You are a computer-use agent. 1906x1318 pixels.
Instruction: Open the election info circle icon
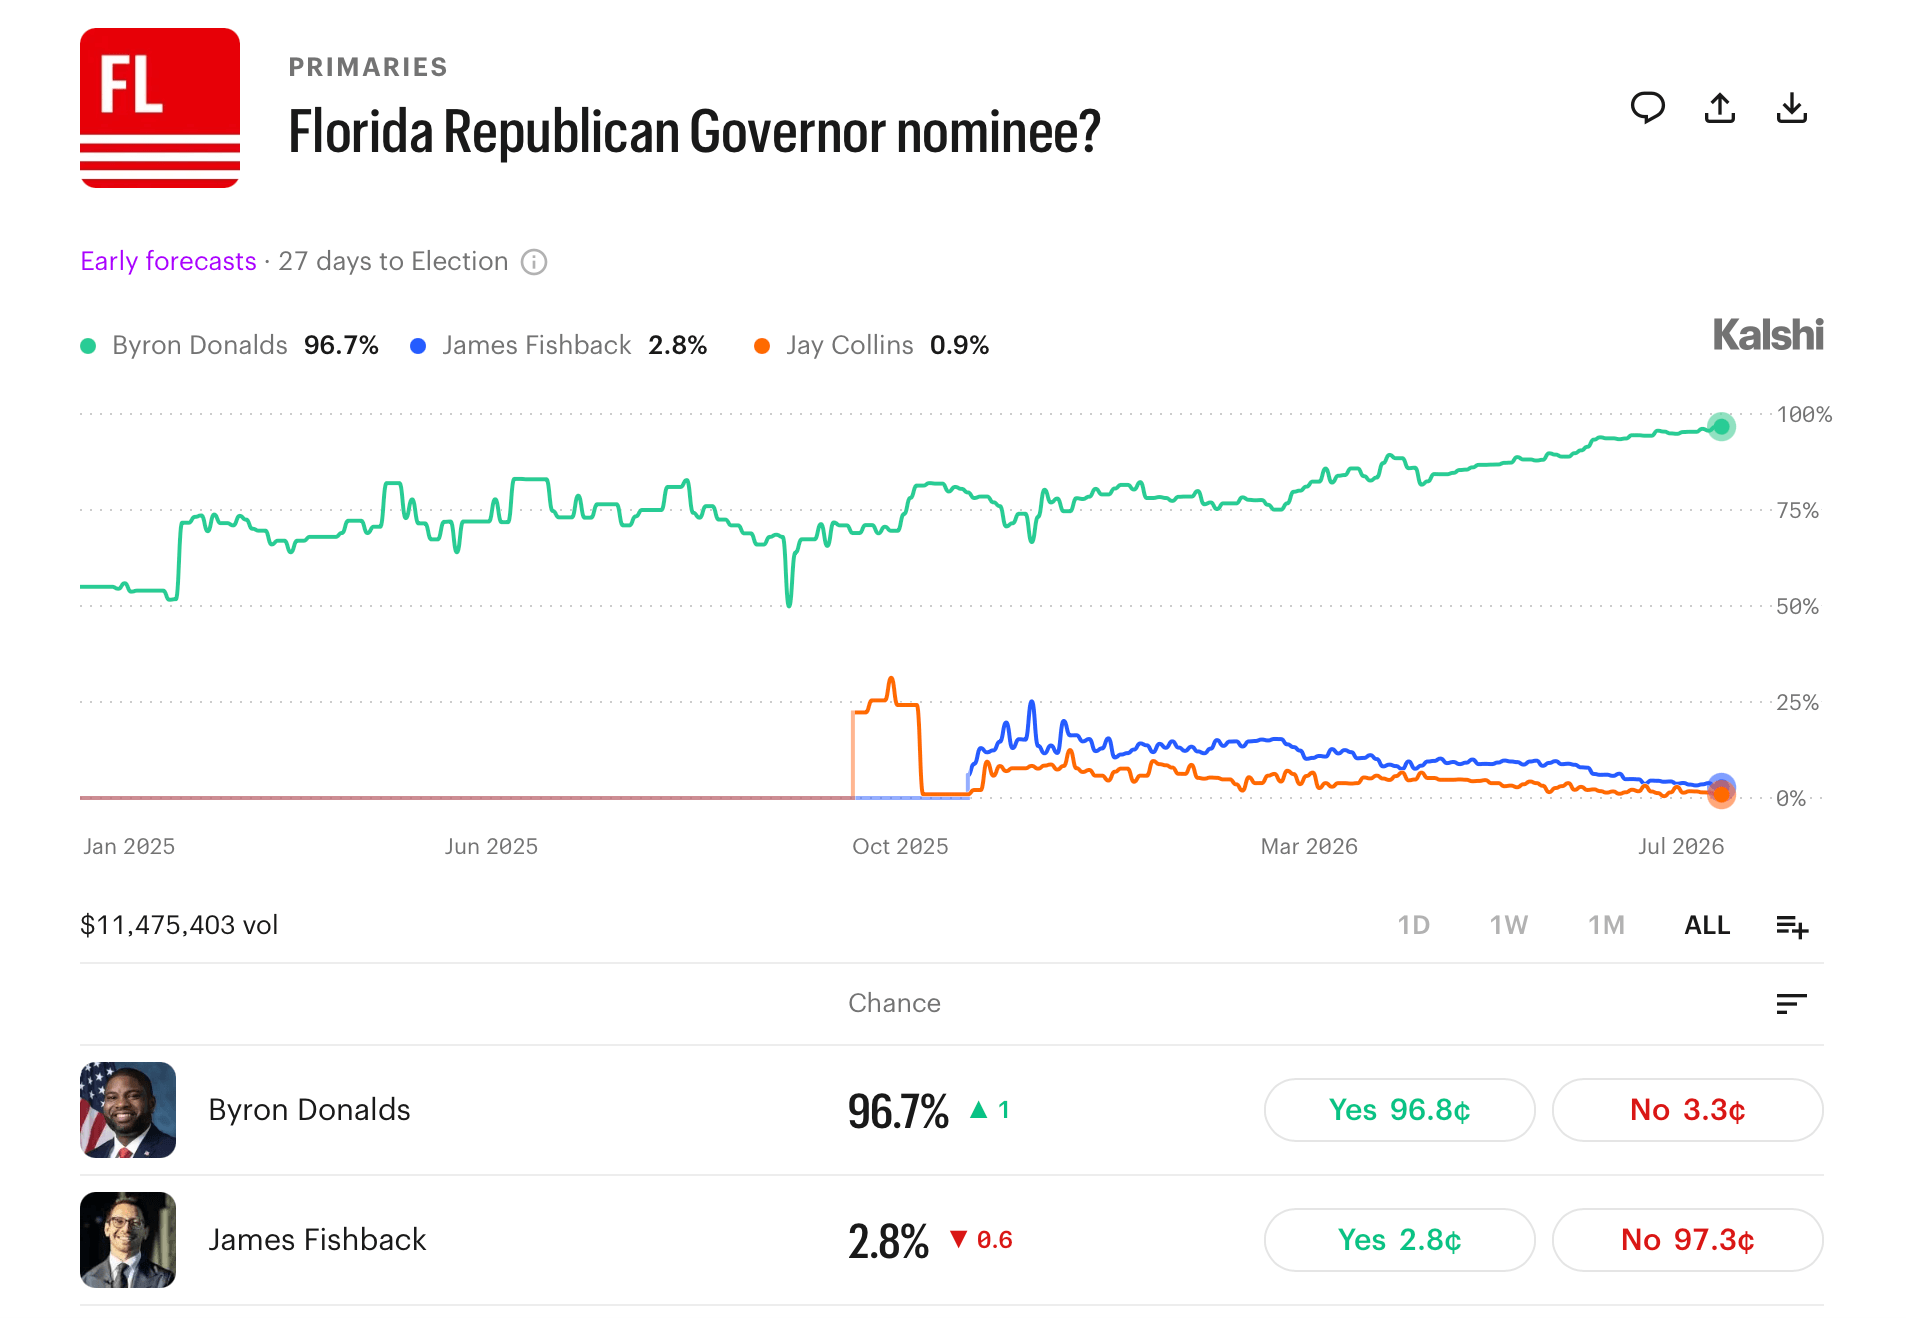point(534,262)
